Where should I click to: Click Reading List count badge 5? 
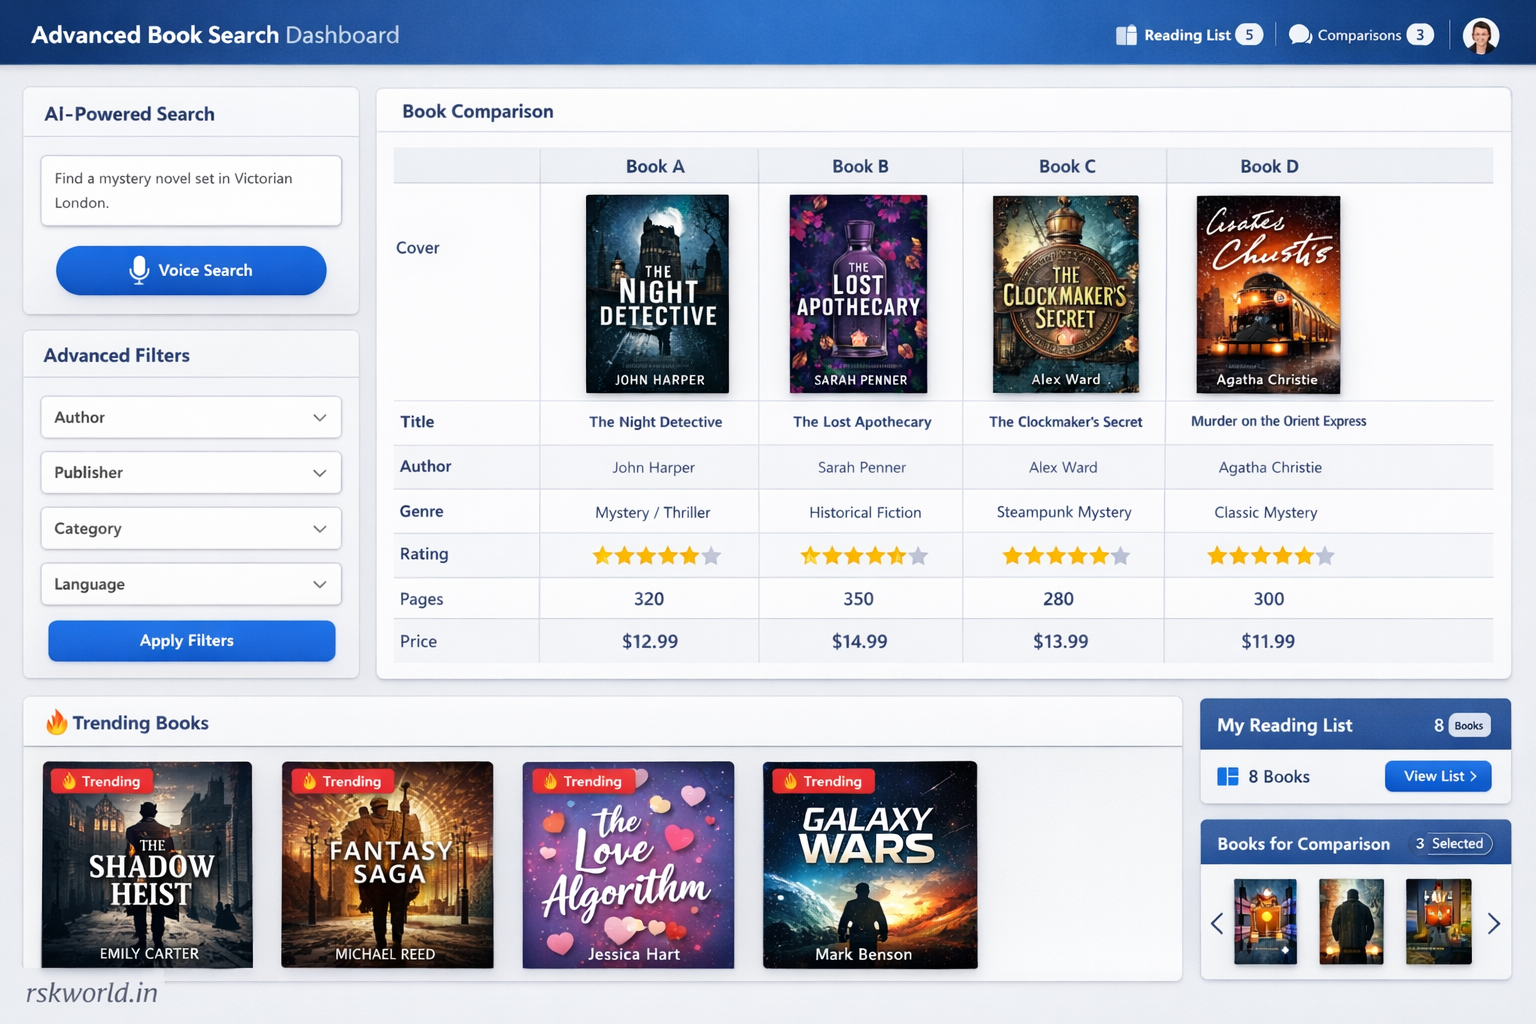click(1249, 35)
